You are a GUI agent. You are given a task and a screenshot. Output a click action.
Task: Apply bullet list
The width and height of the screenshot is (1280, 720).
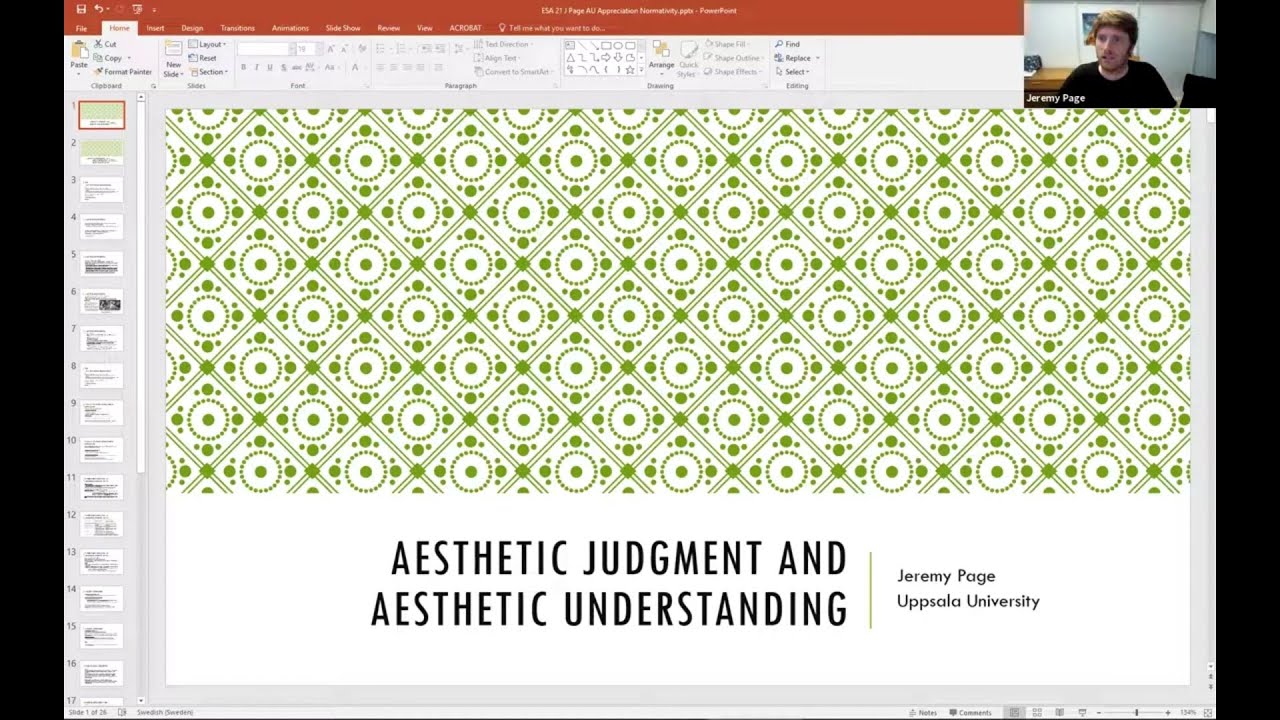pos(382,49)
